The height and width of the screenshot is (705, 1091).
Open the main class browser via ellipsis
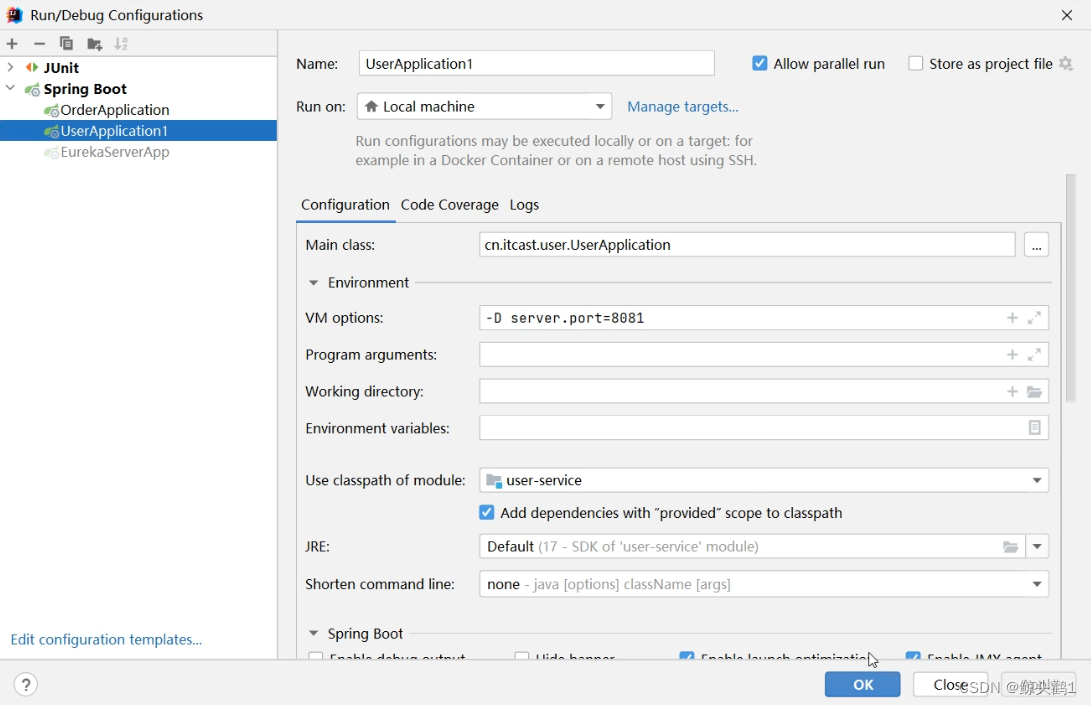[x=1036, y=244]
